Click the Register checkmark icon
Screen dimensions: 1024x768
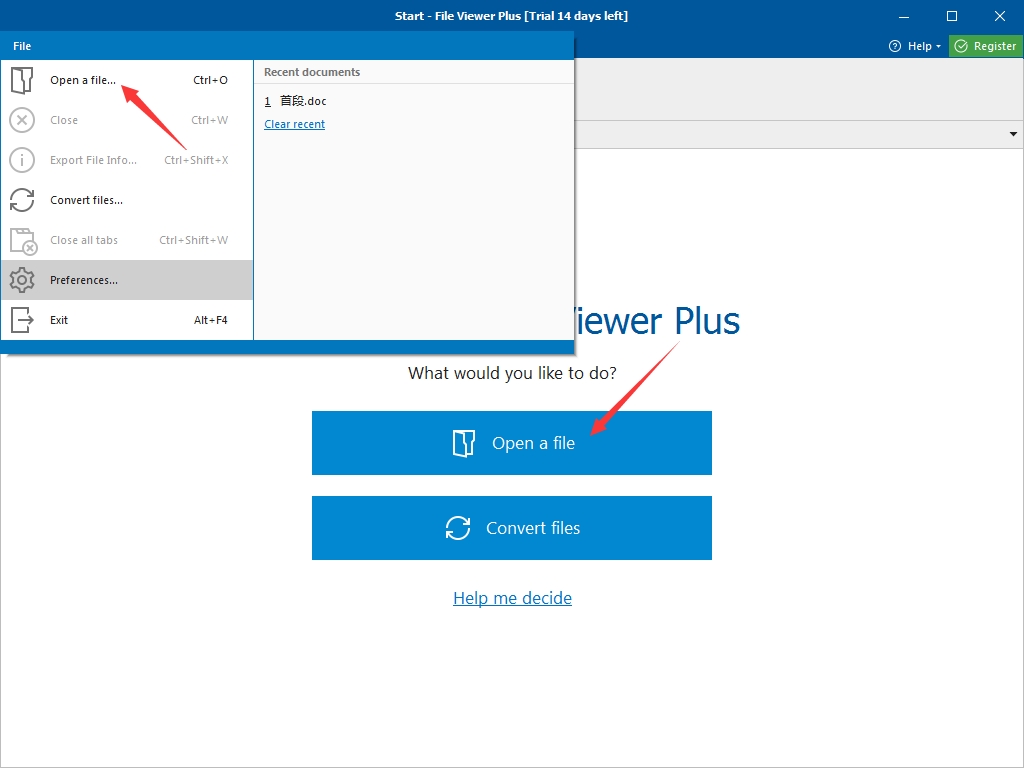[x=961, y=46]
